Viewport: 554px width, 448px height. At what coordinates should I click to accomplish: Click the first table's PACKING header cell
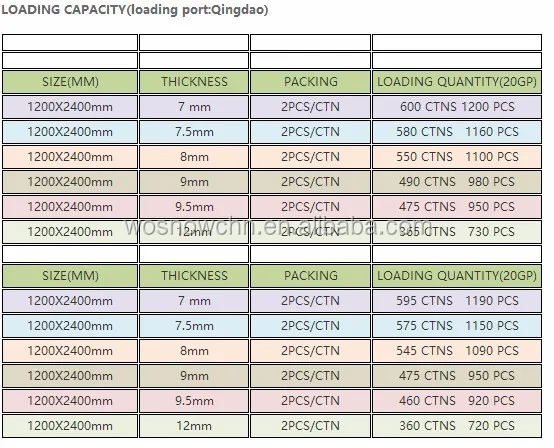coord(310,82)
